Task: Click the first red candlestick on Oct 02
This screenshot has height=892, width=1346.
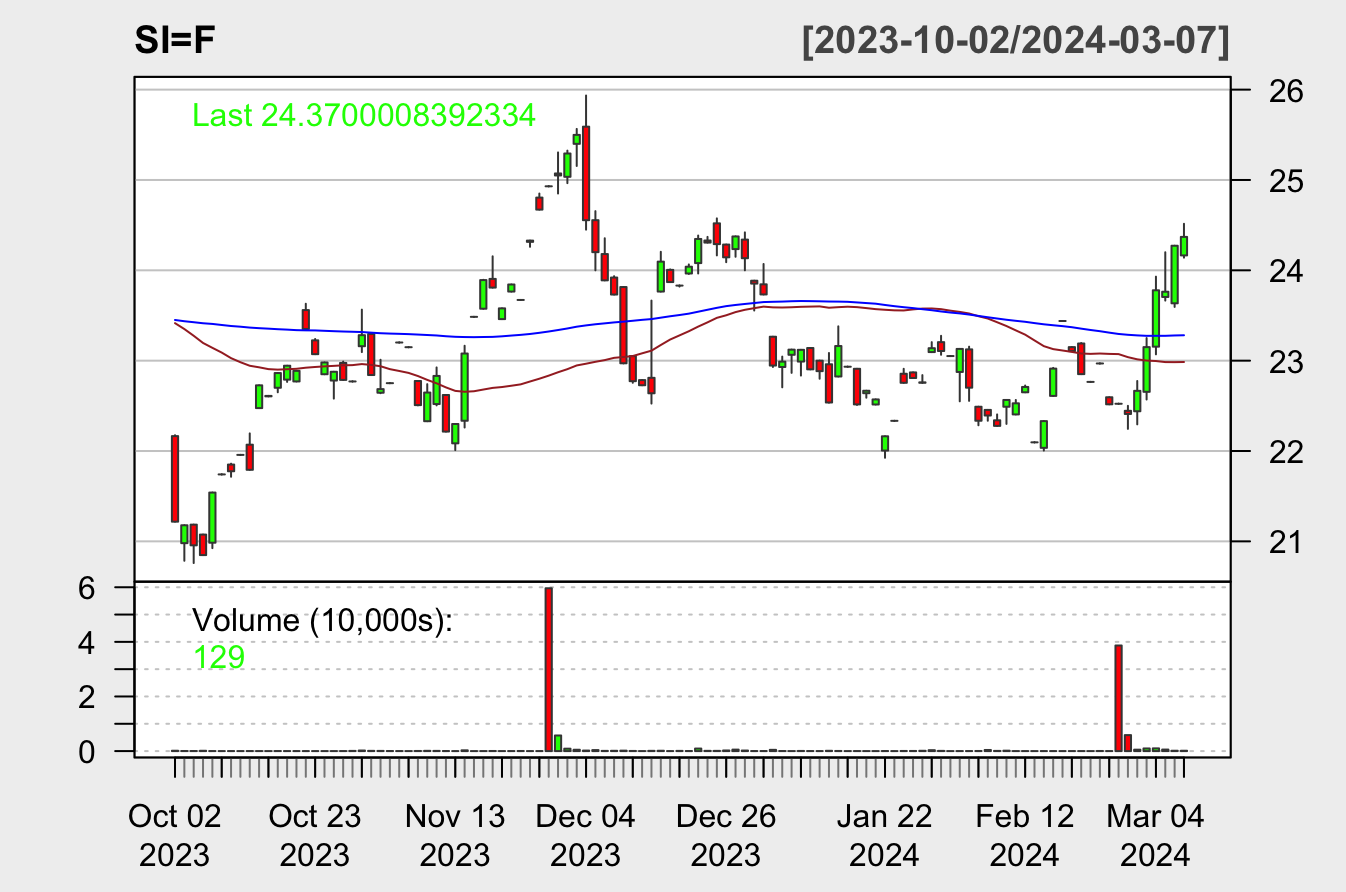Action: (175, 478)
